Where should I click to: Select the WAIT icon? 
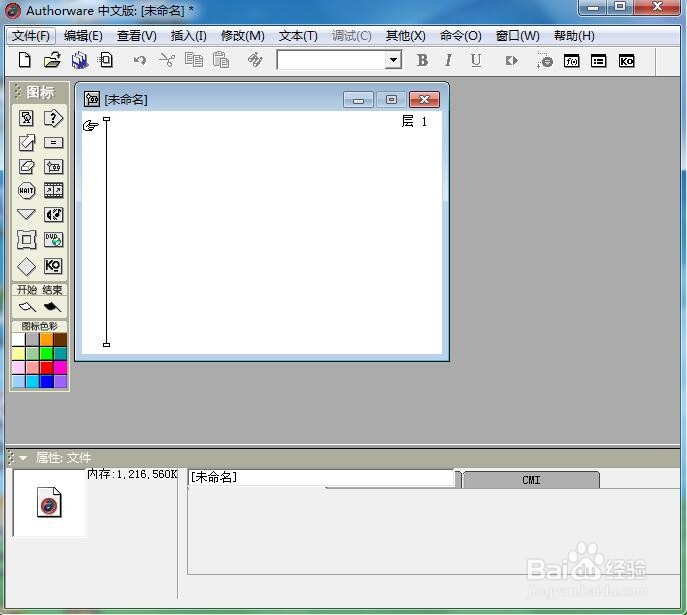pyautogui.click(x=26, y=191)
